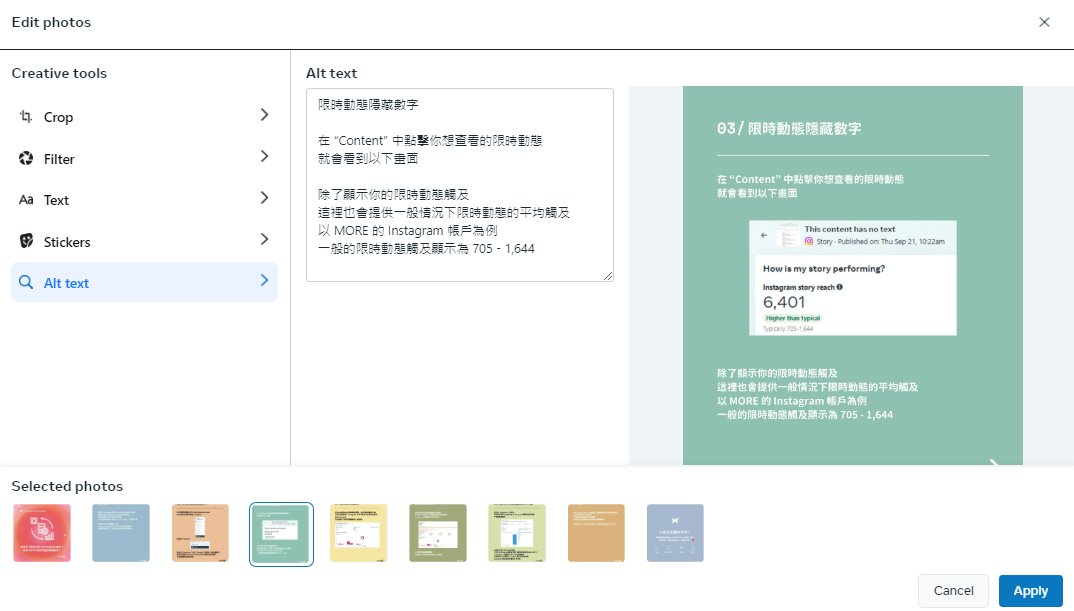The image size is (1074, 611).
Task: Open the Text creative tool
Action: [x=145, y=200]
